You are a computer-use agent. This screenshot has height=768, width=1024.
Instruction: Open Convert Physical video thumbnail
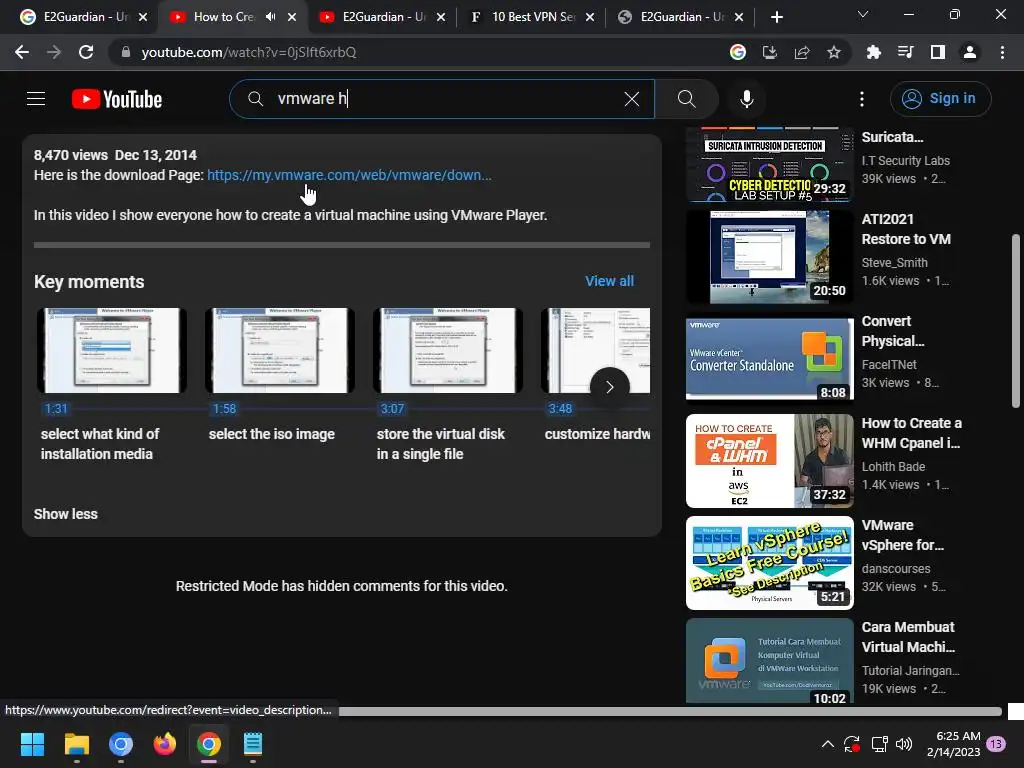coord(769,359)
